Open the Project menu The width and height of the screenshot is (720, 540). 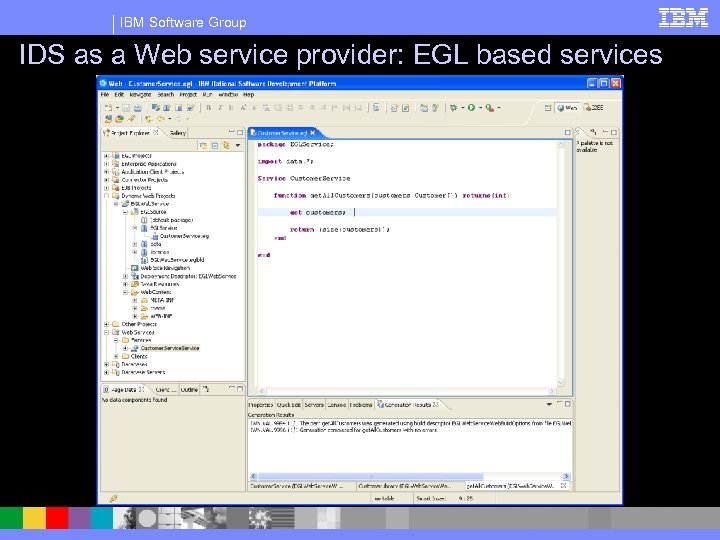point(188,95)
